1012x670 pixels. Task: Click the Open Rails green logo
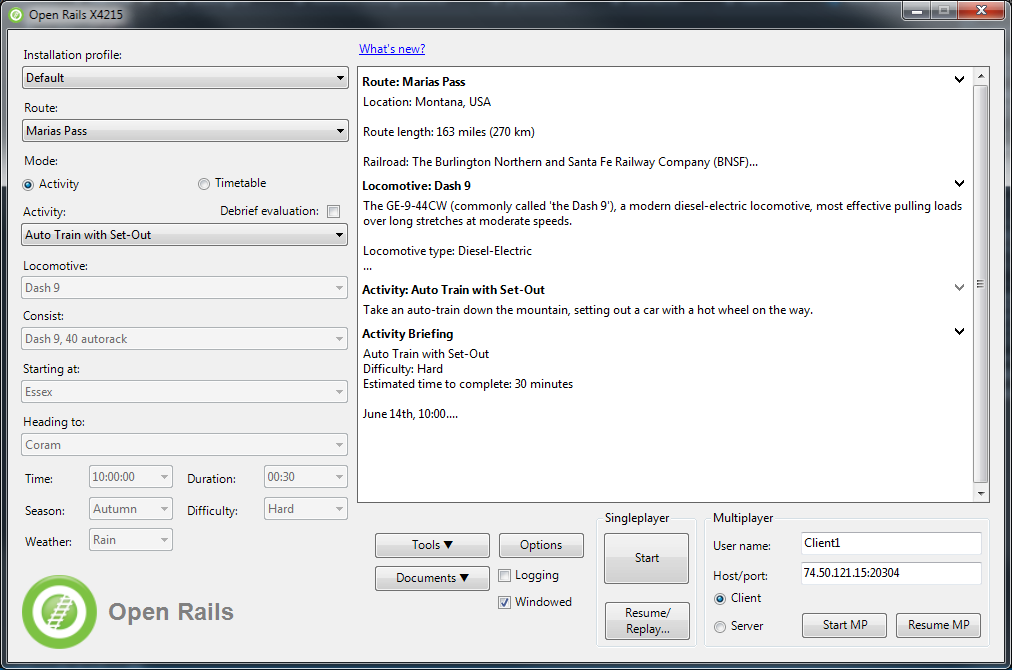(59, 612)
